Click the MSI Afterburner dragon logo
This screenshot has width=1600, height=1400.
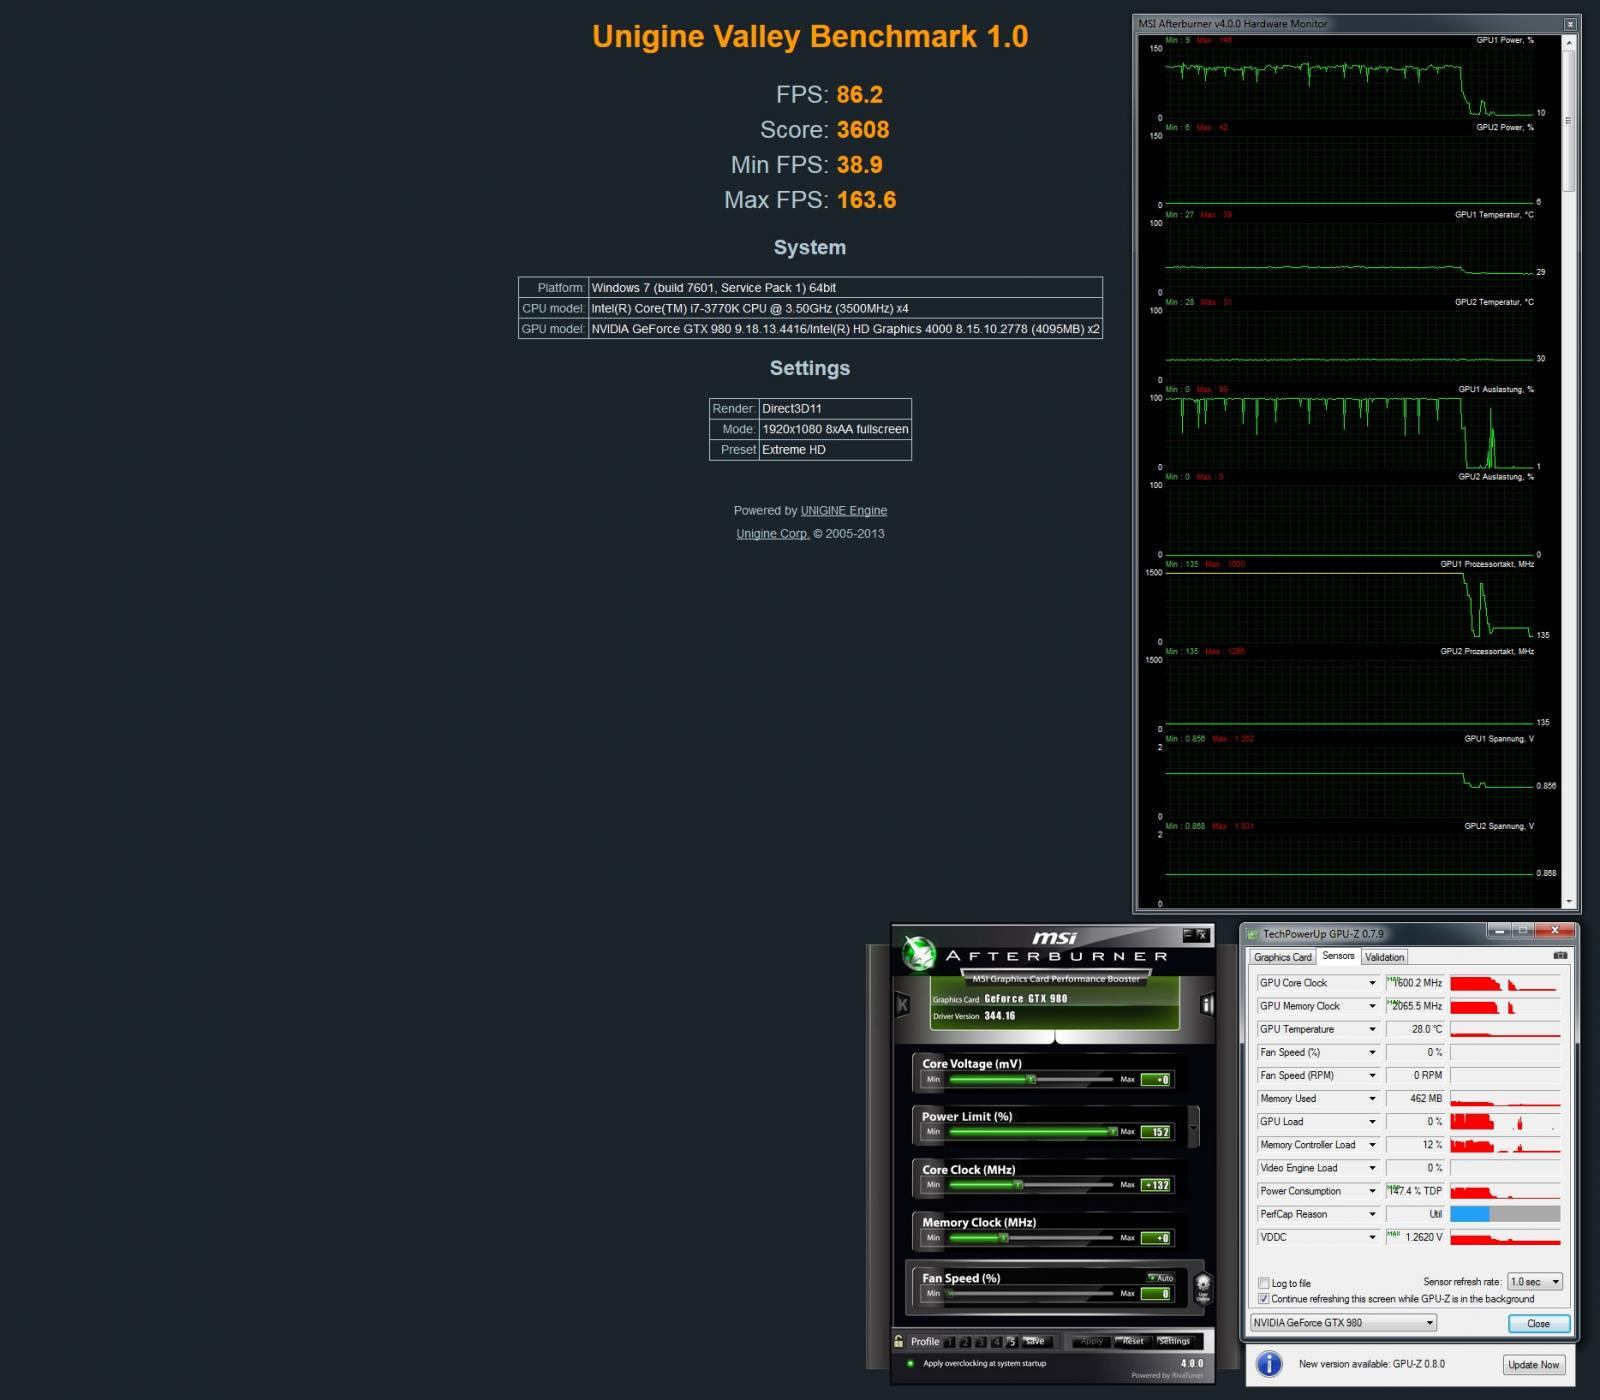click(918, 953)
